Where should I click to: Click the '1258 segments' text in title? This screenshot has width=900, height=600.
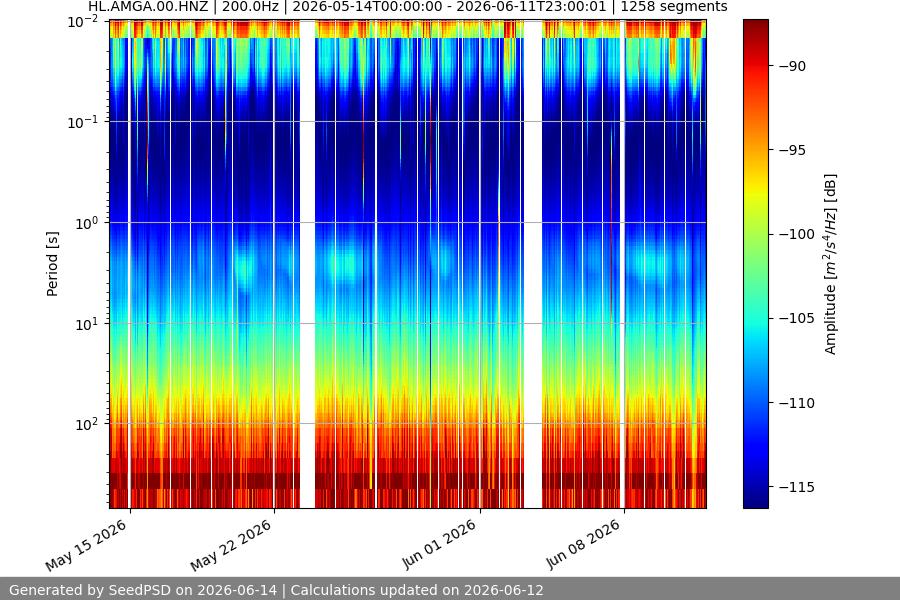pos(674,7)
